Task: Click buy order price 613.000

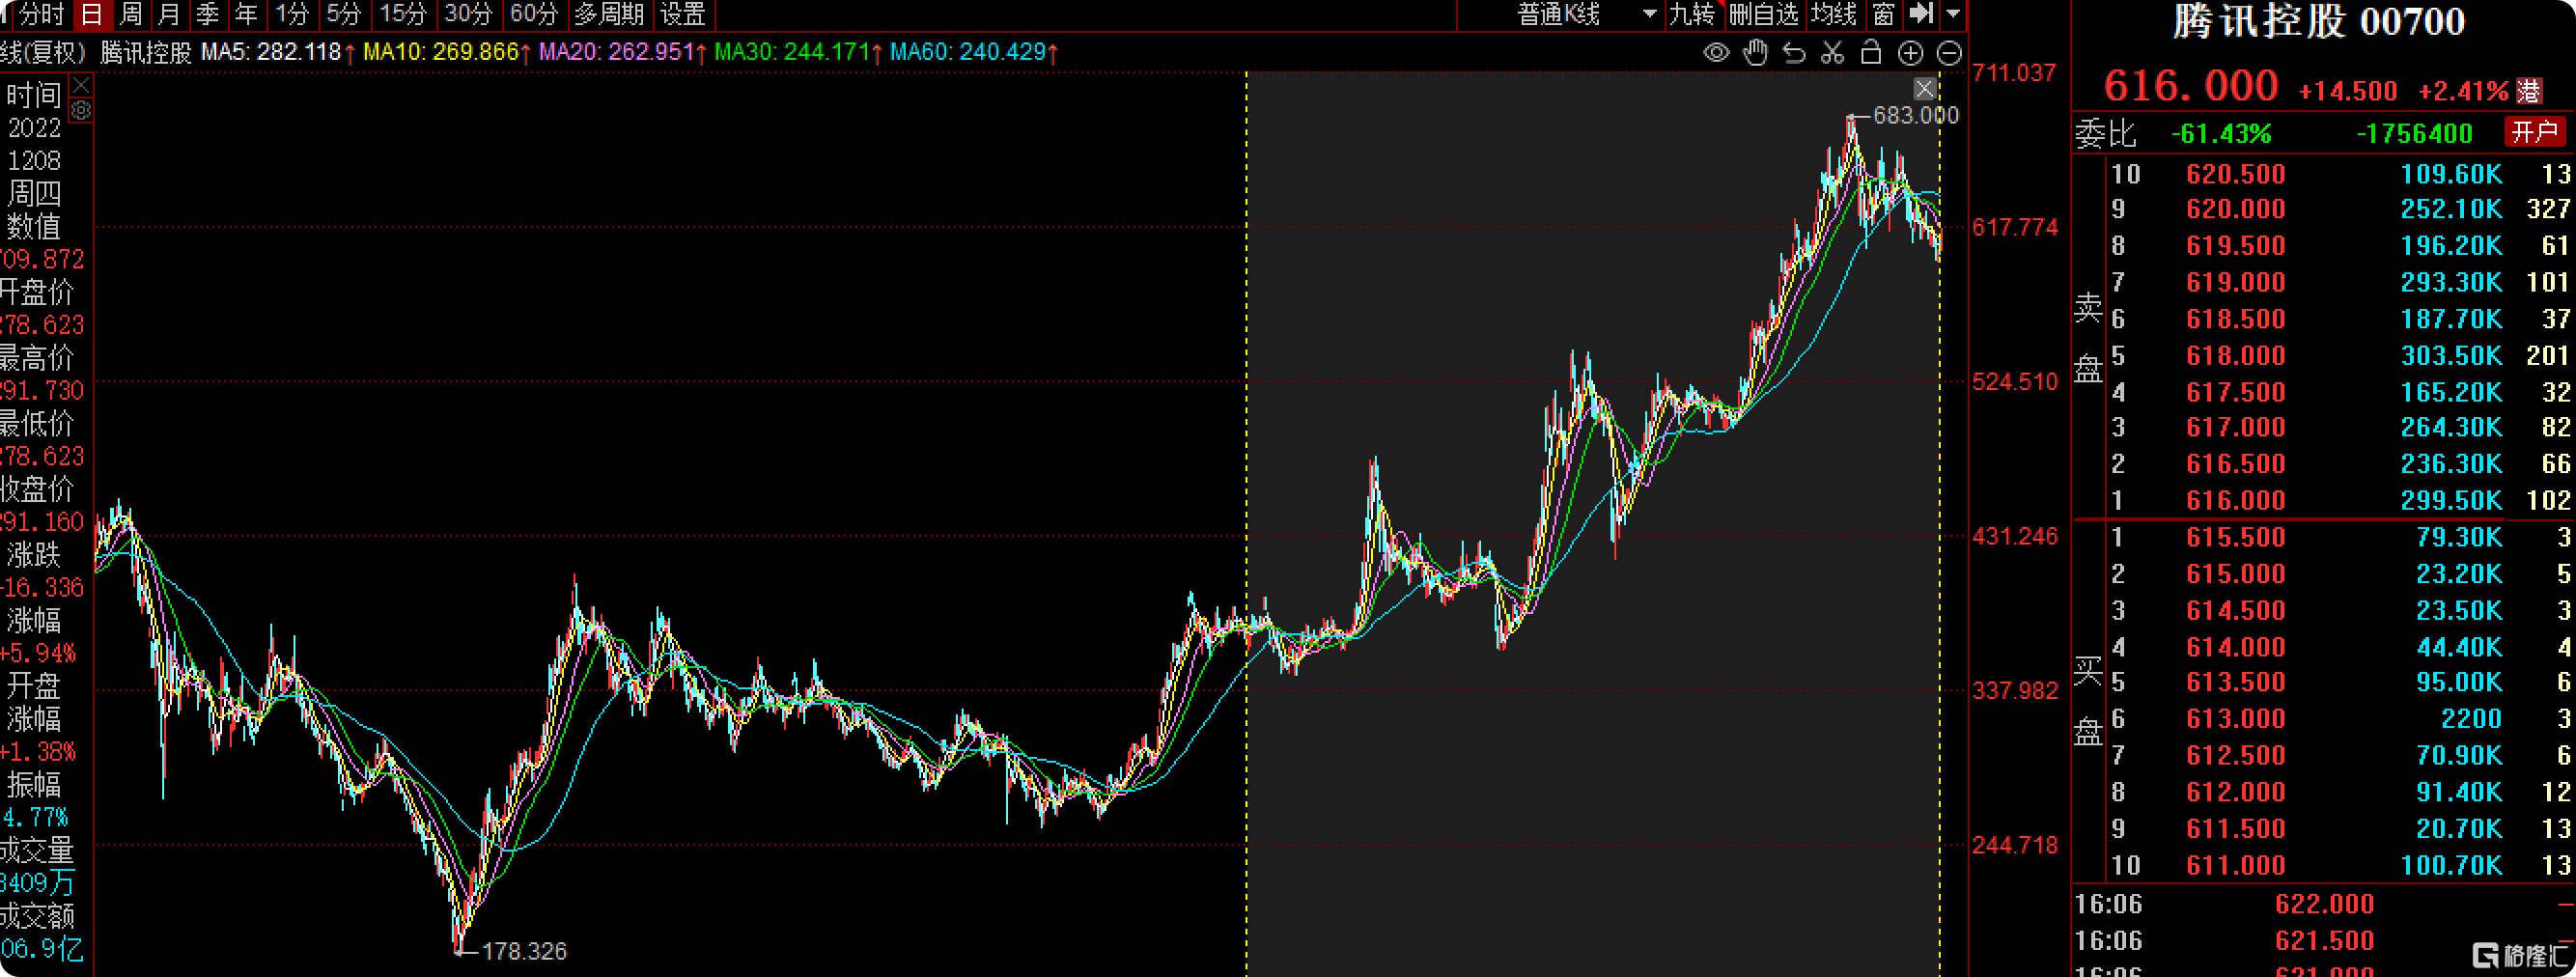Action: point(2235,718)
